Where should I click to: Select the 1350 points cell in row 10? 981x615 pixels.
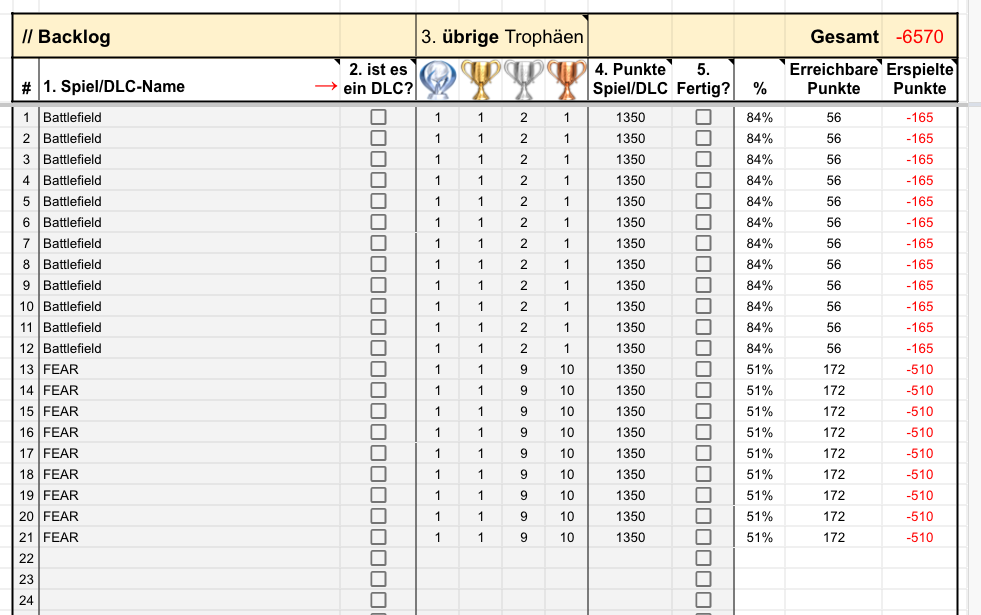[x=630, y=306]
